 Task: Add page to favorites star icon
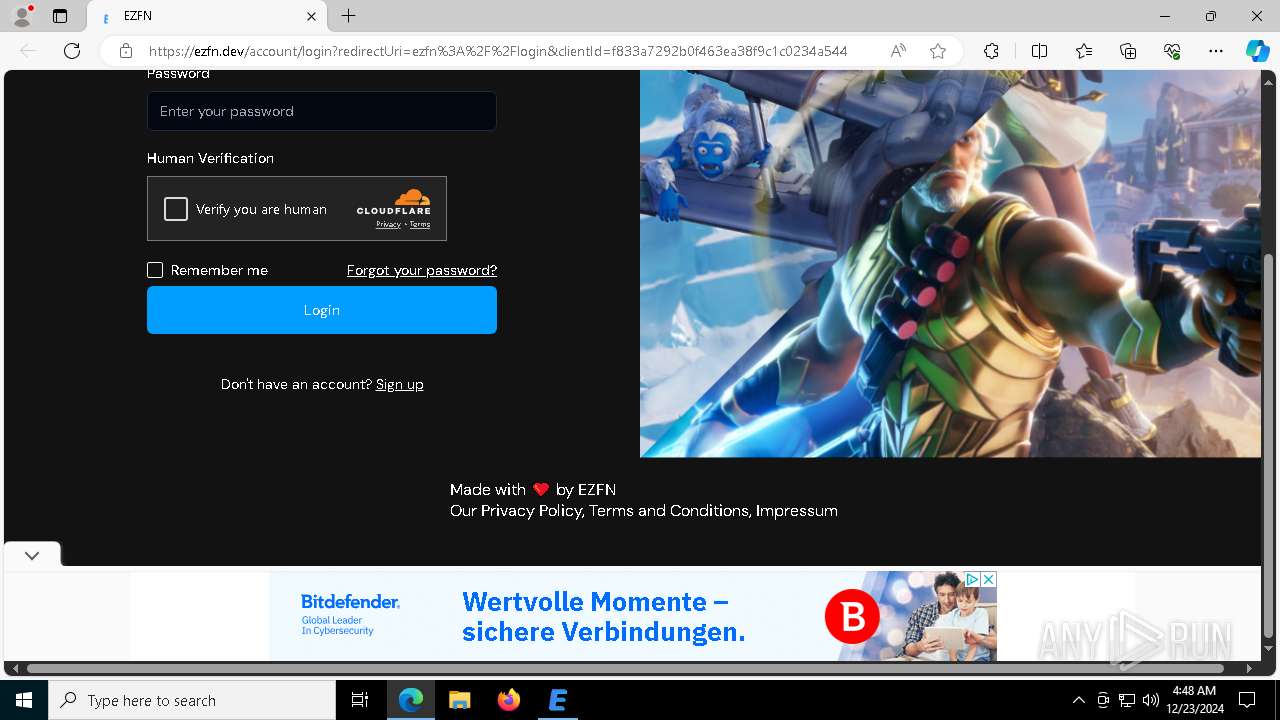(x=938, y=51)
